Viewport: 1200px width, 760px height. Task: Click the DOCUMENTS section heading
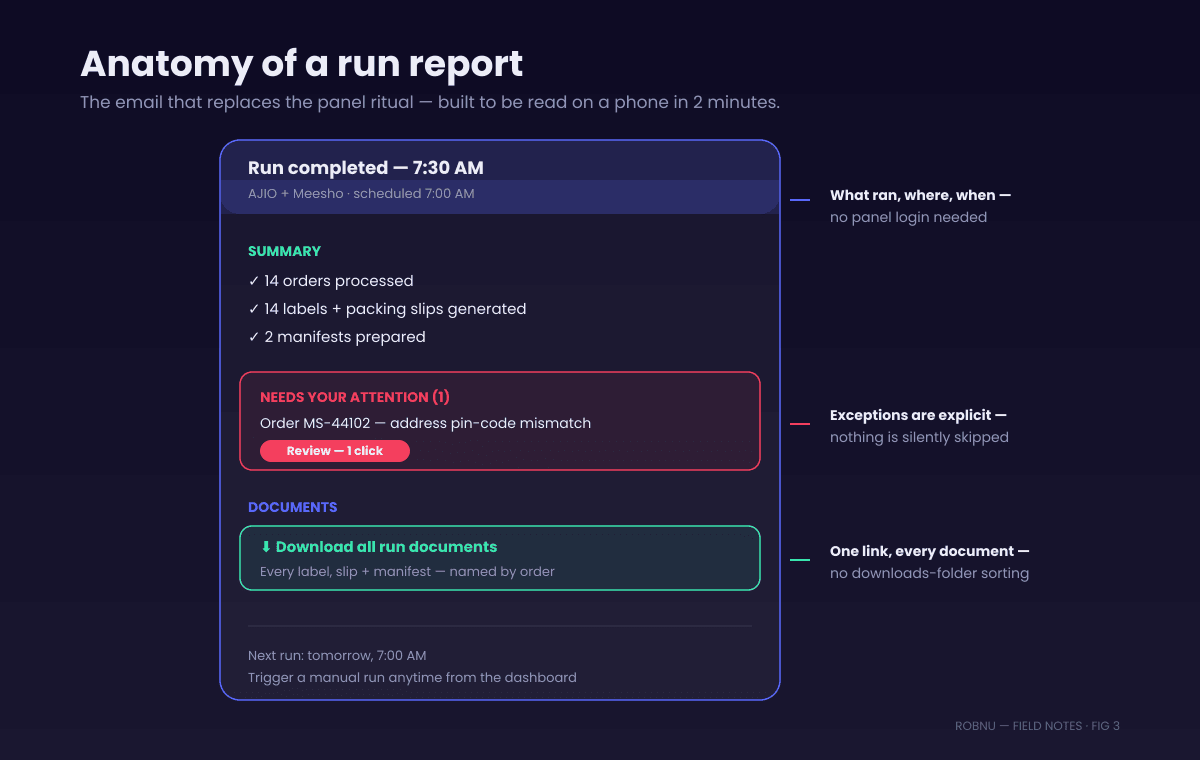[x=293, y=507]
